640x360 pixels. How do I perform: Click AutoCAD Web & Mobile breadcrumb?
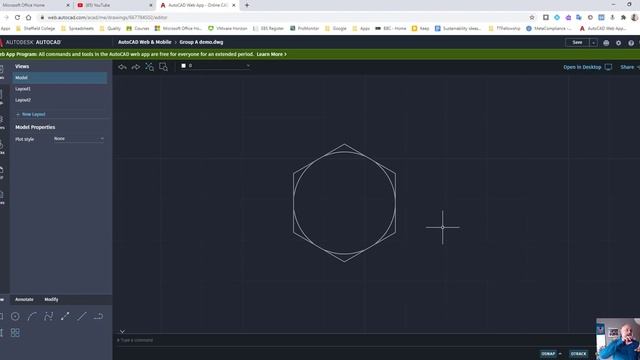(x=144, y=42)
